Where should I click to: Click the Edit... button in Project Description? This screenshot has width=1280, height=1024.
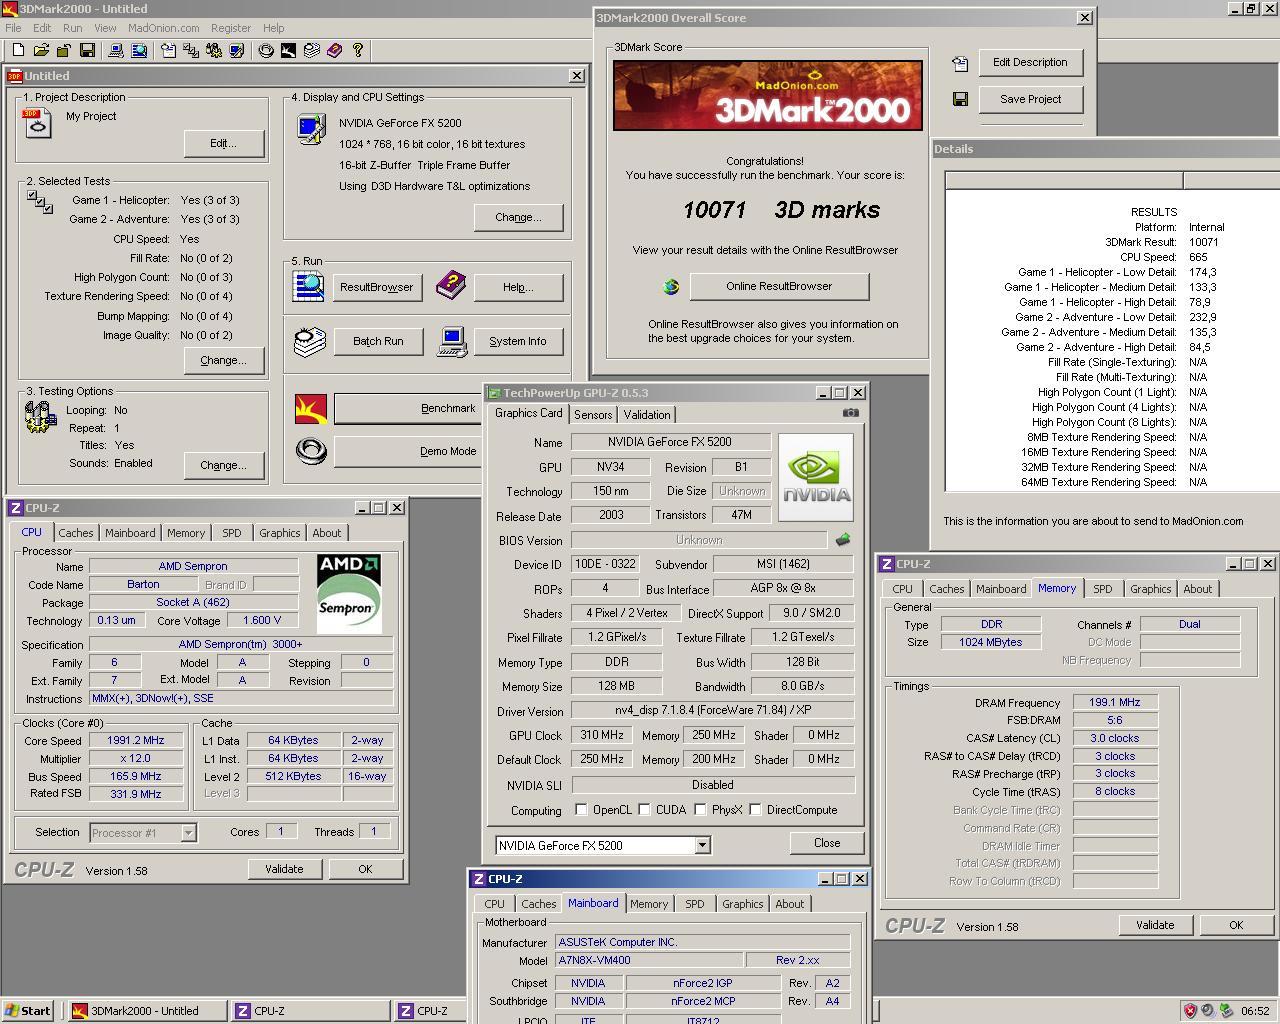pos(223,143)
